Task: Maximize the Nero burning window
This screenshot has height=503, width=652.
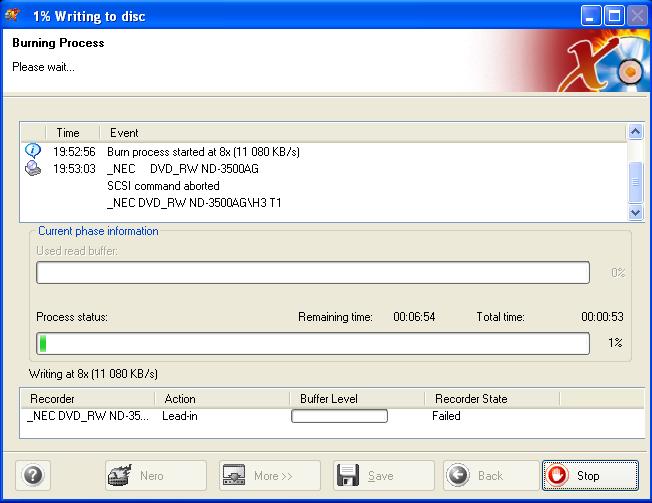Action: coord(614,16)
